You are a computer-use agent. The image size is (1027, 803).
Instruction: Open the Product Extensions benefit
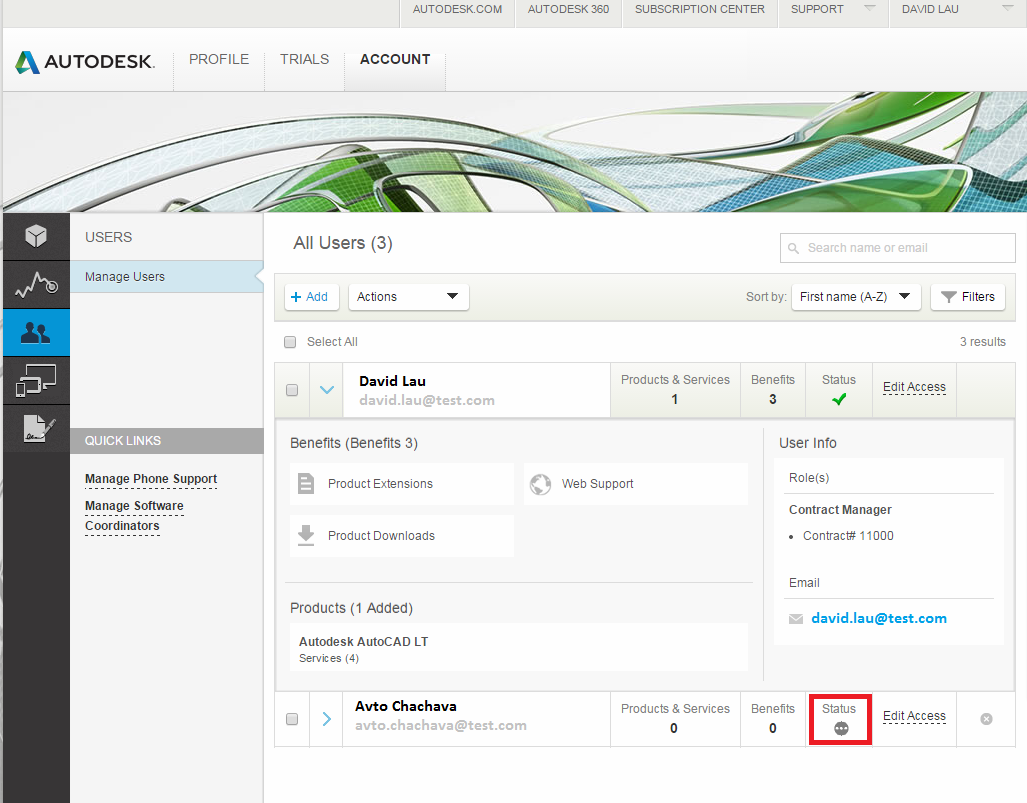(x=401, y=484)
